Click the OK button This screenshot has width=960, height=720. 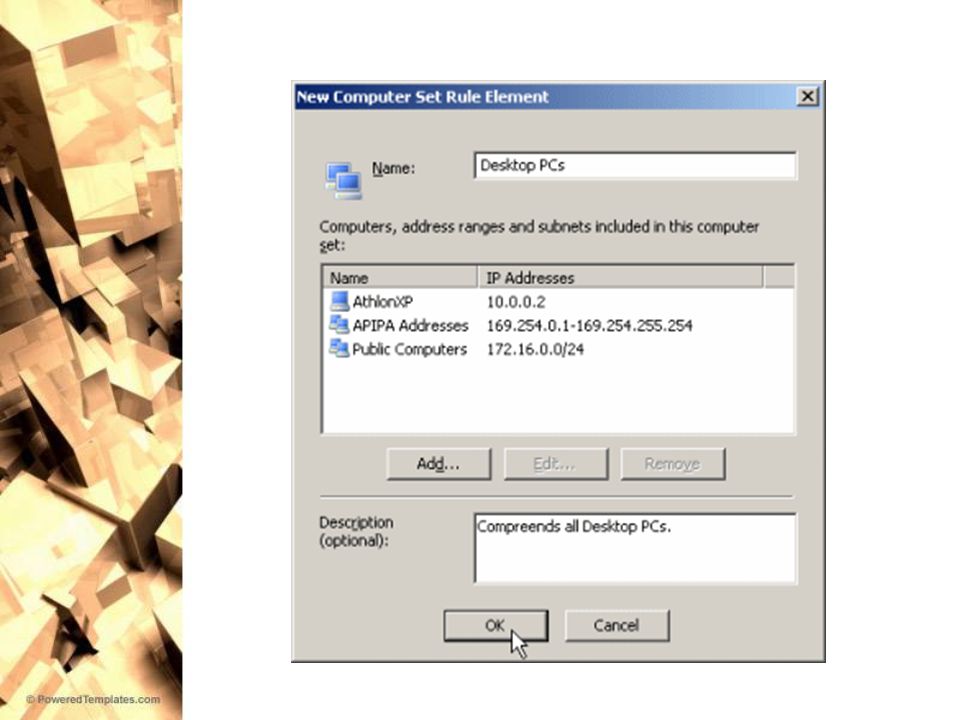click(495, 625)
